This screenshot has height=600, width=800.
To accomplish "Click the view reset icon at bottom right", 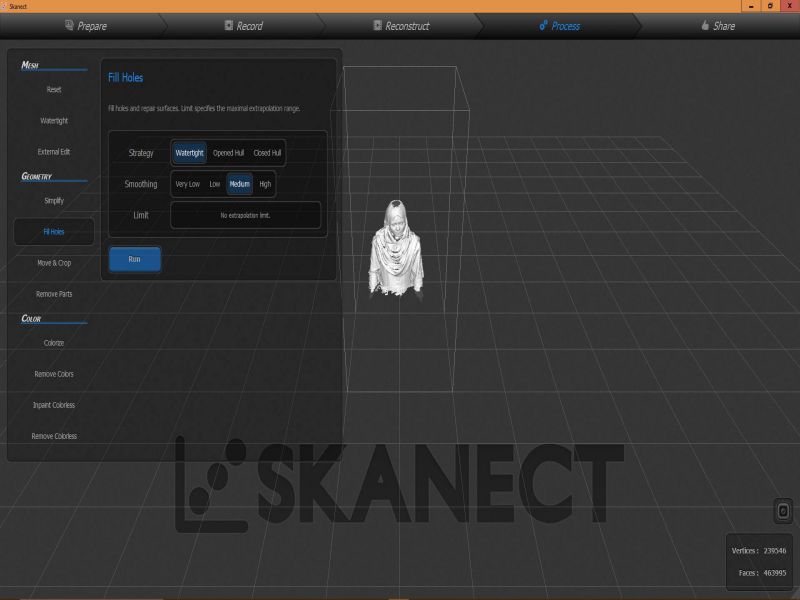I will [x=783, y=511].
